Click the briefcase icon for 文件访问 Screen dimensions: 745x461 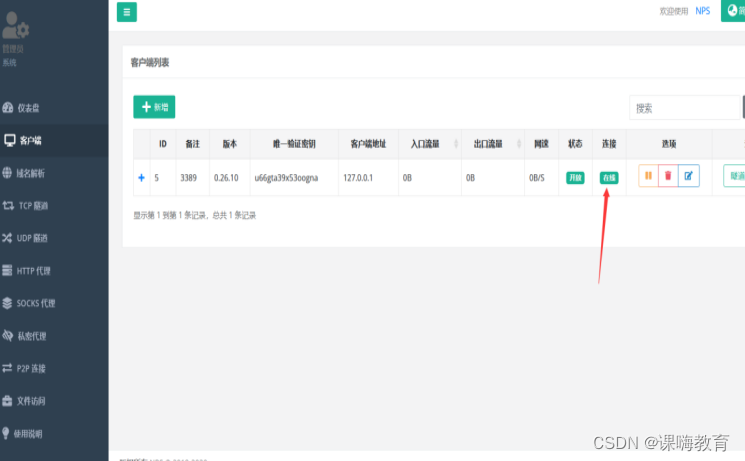point(7,400)
